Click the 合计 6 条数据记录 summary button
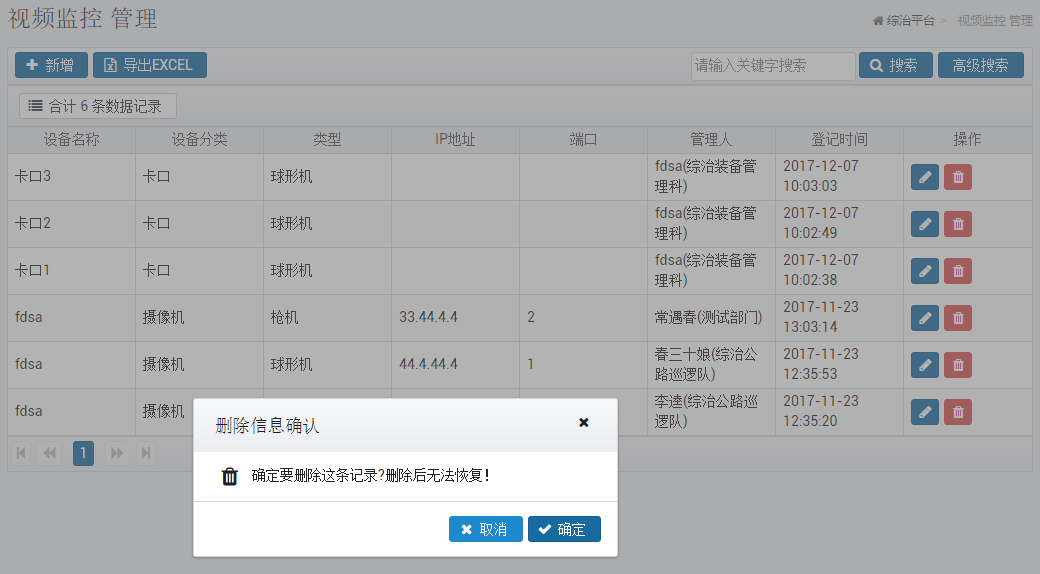The width and height of the screenshot is (1040, 574). pos(98,106)
